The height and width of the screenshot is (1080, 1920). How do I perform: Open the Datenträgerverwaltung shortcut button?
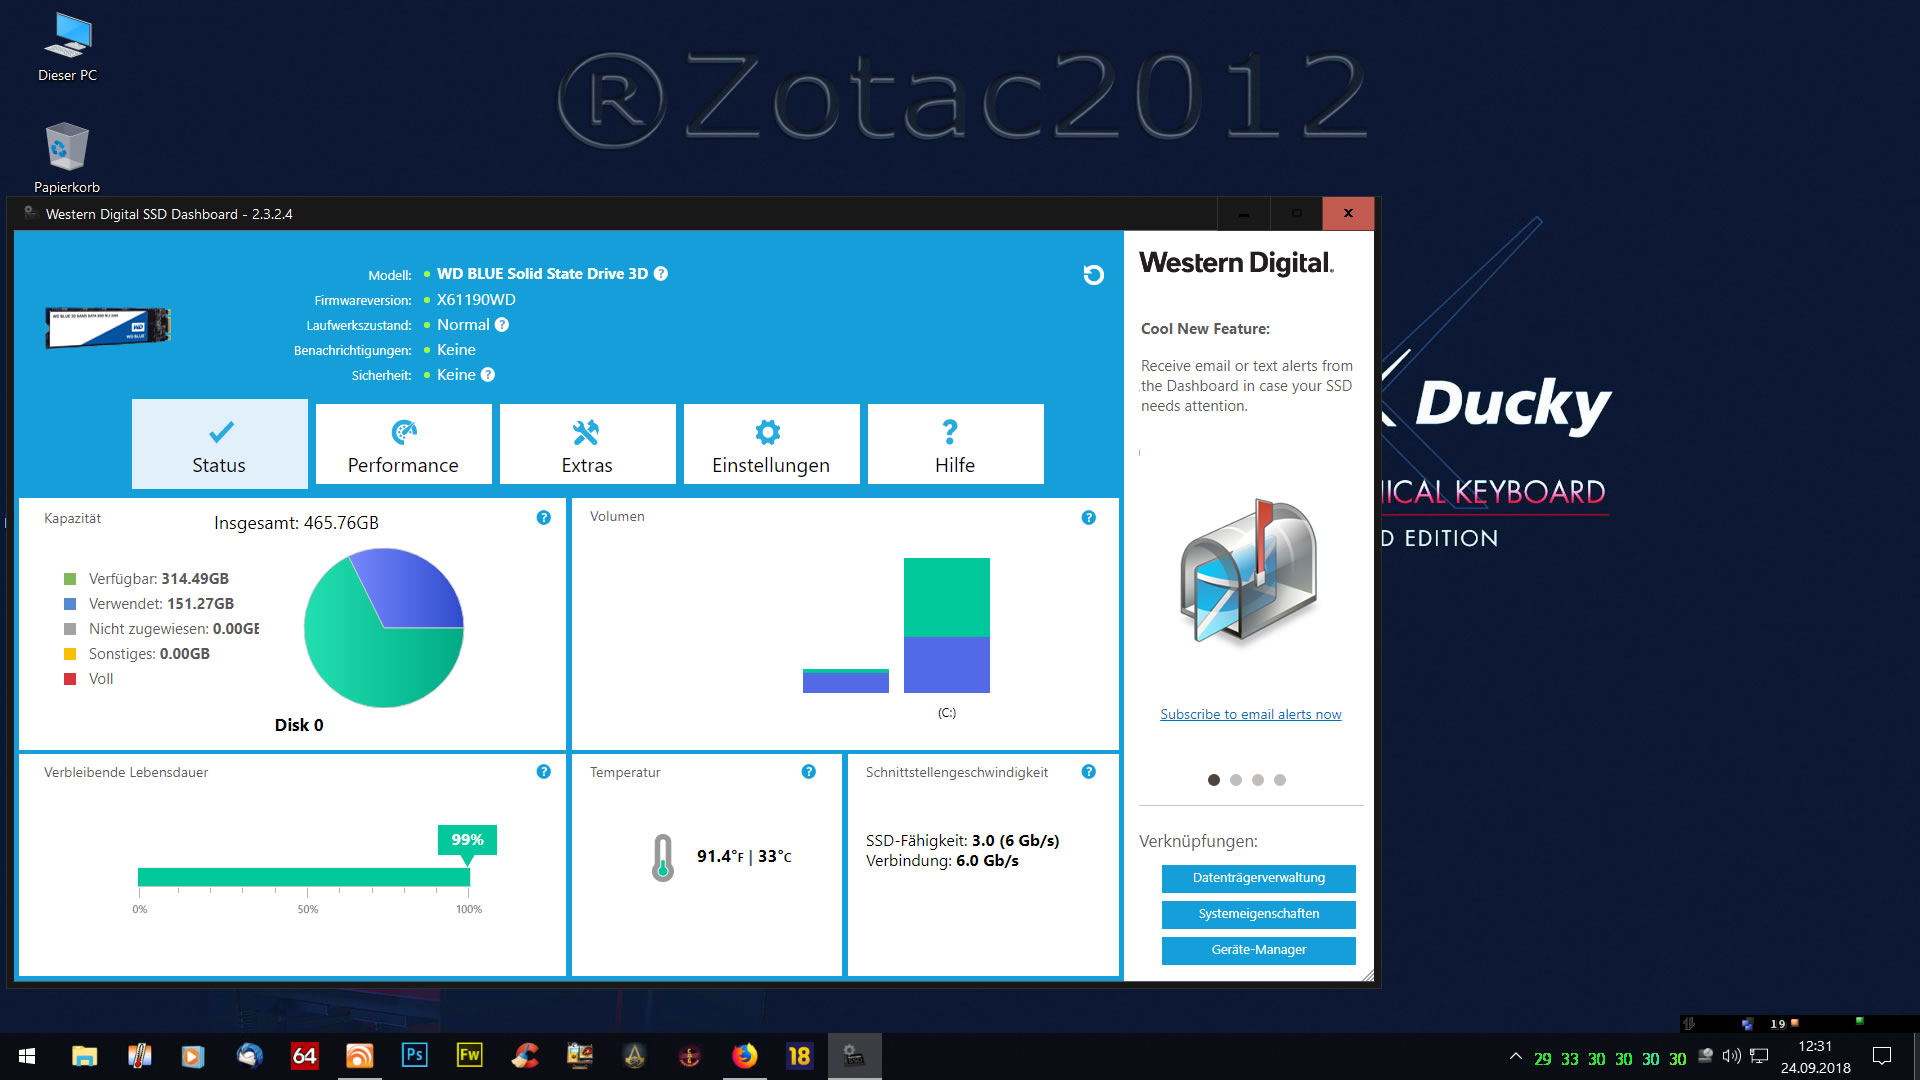pos(1258,878)
